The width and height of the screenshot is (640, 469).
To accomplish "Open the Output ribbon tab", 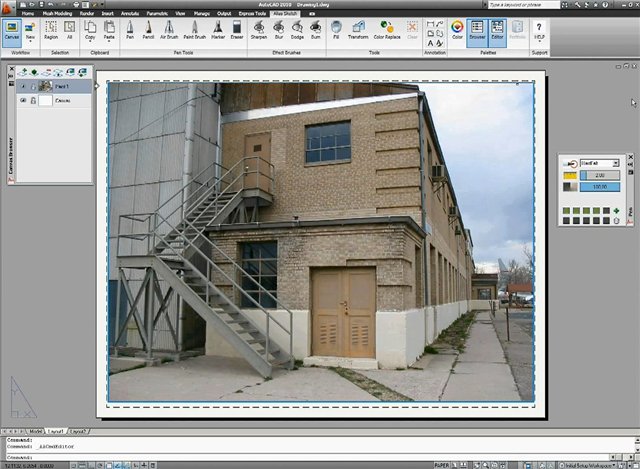I will pos(224,13).
